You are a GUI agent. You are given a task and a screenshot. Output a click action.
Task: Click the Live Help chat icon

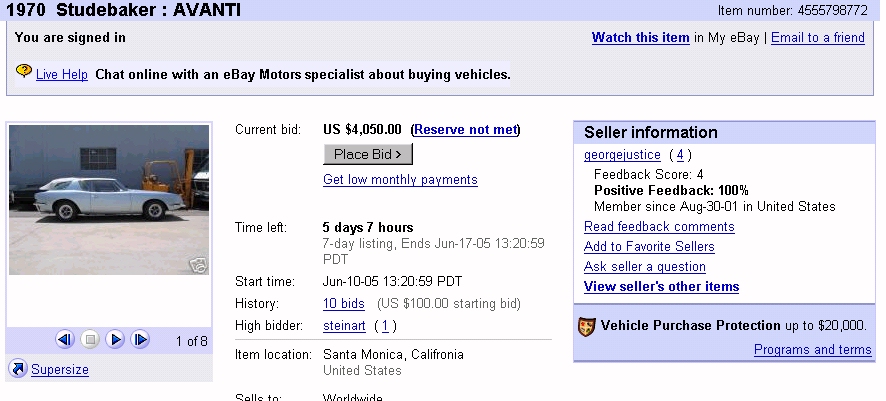[x=24, y=73]
